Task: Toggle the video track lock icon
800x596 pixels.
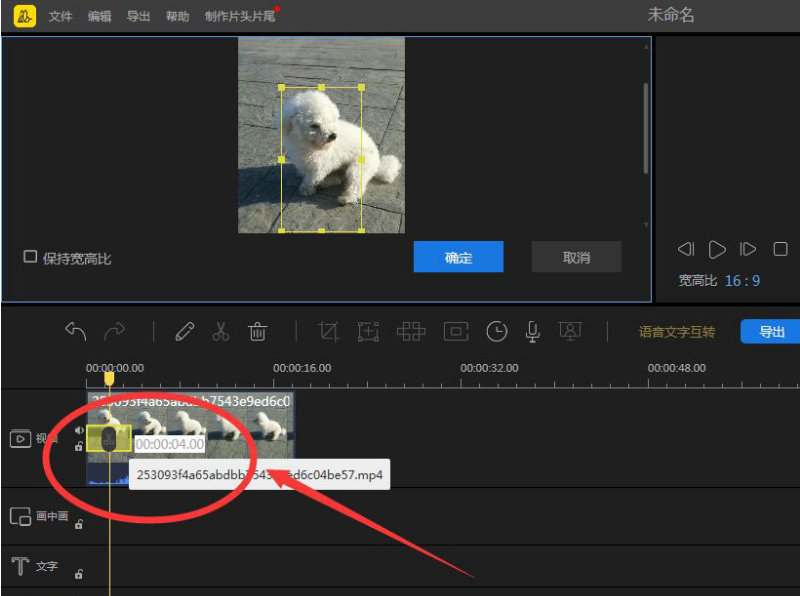Action: pos(79,447)
